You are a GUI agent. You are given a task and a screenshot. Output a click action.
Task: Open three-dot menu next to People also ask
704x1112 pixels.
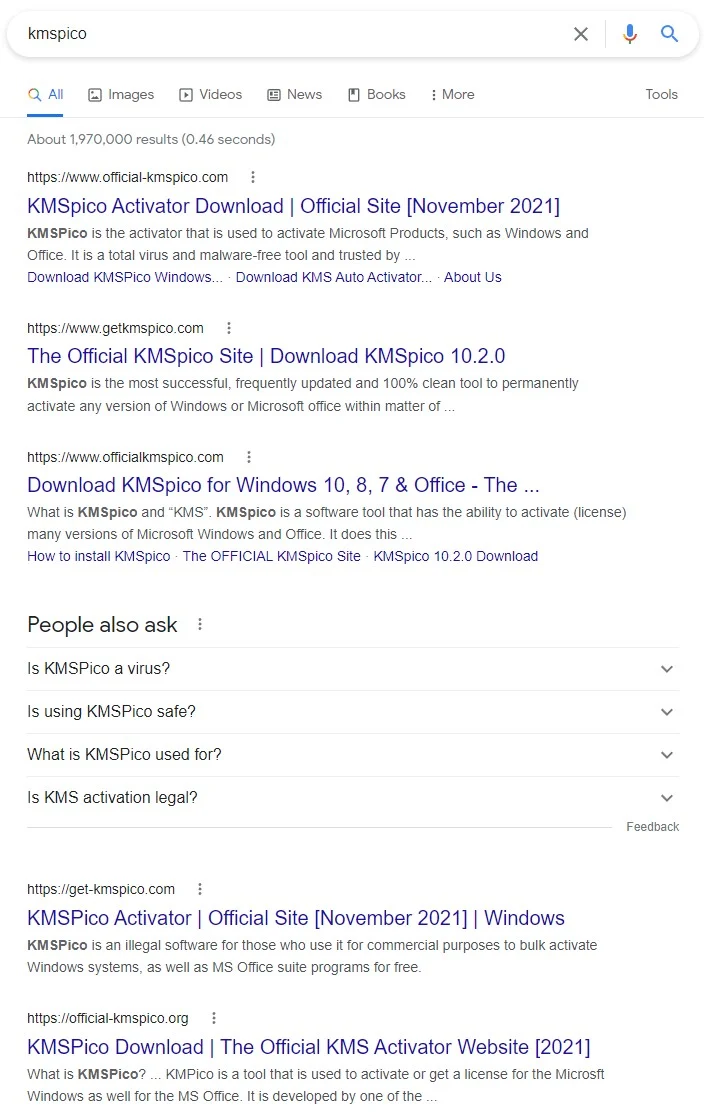200,624
